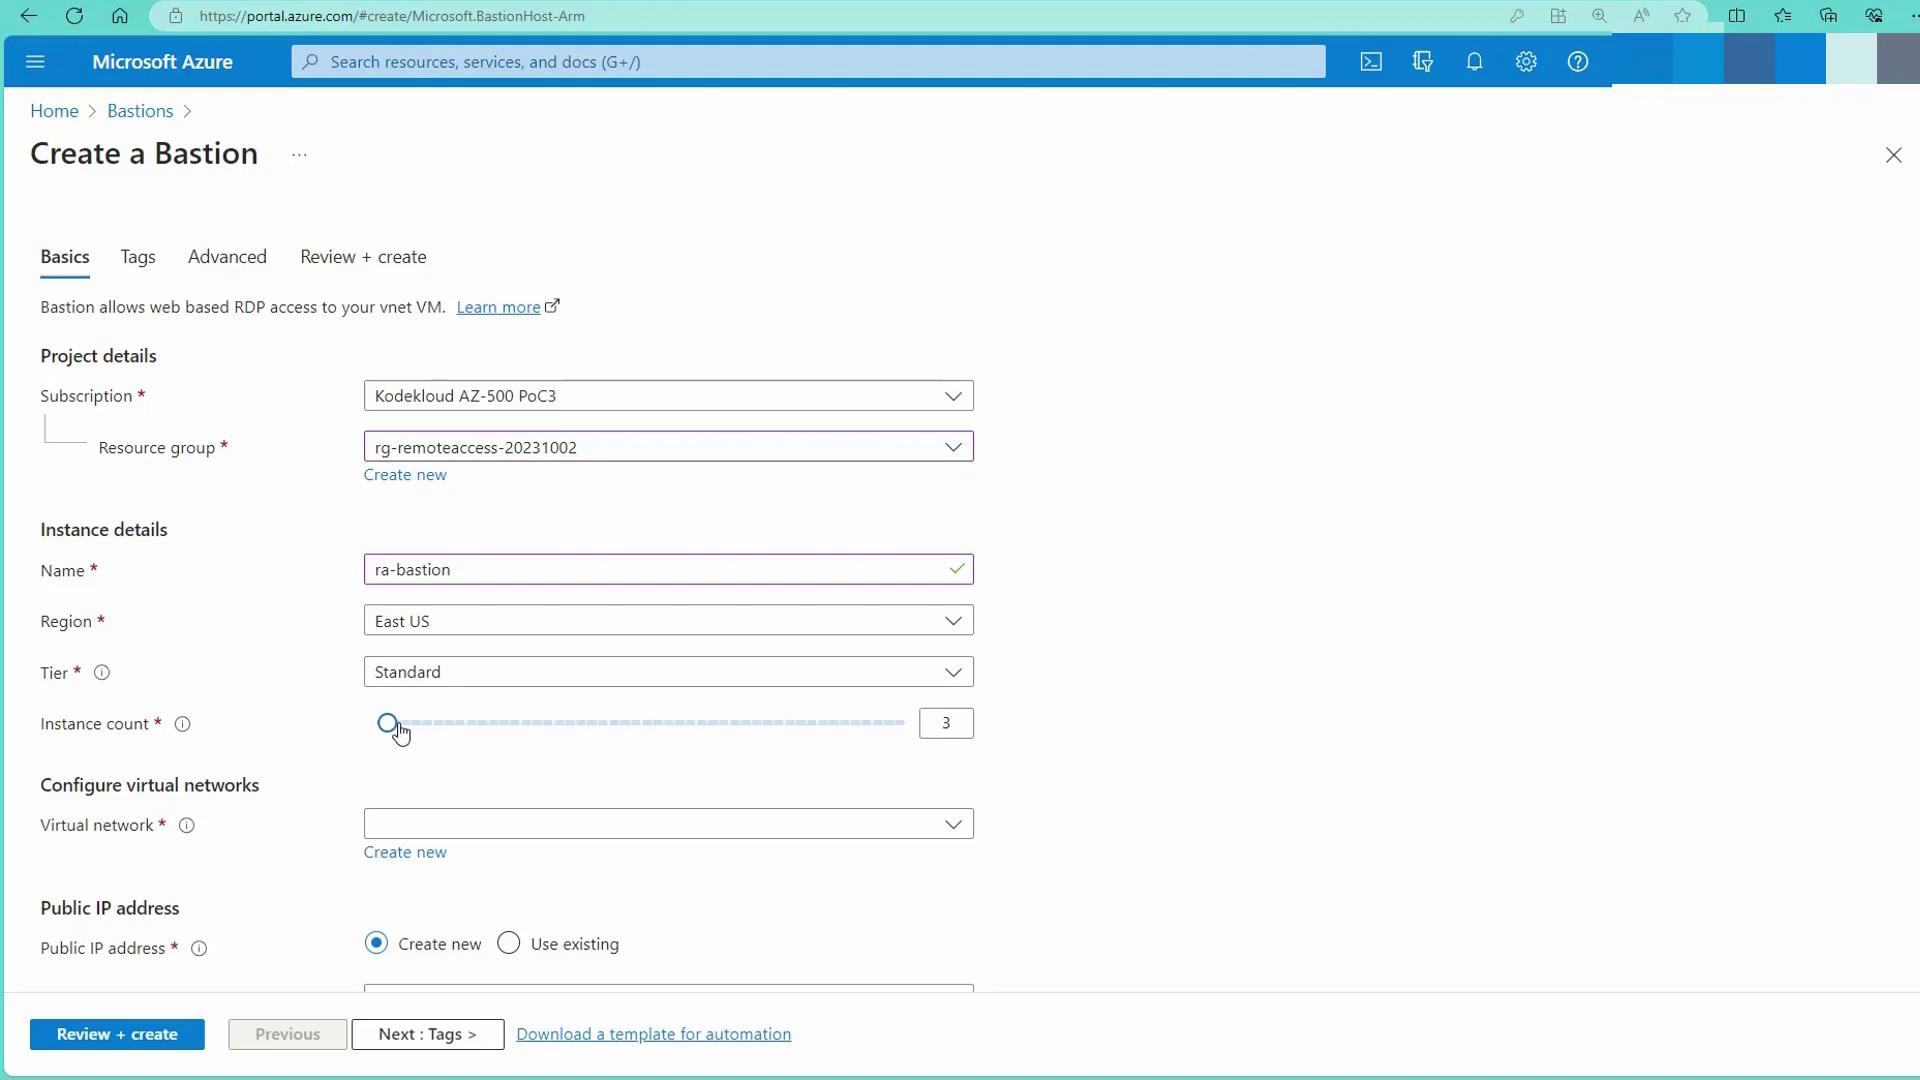Image resolution: width=1920 pixels, height=1080 pixels.
Task: Click the Azure search resources box
Action: [808, 62]
